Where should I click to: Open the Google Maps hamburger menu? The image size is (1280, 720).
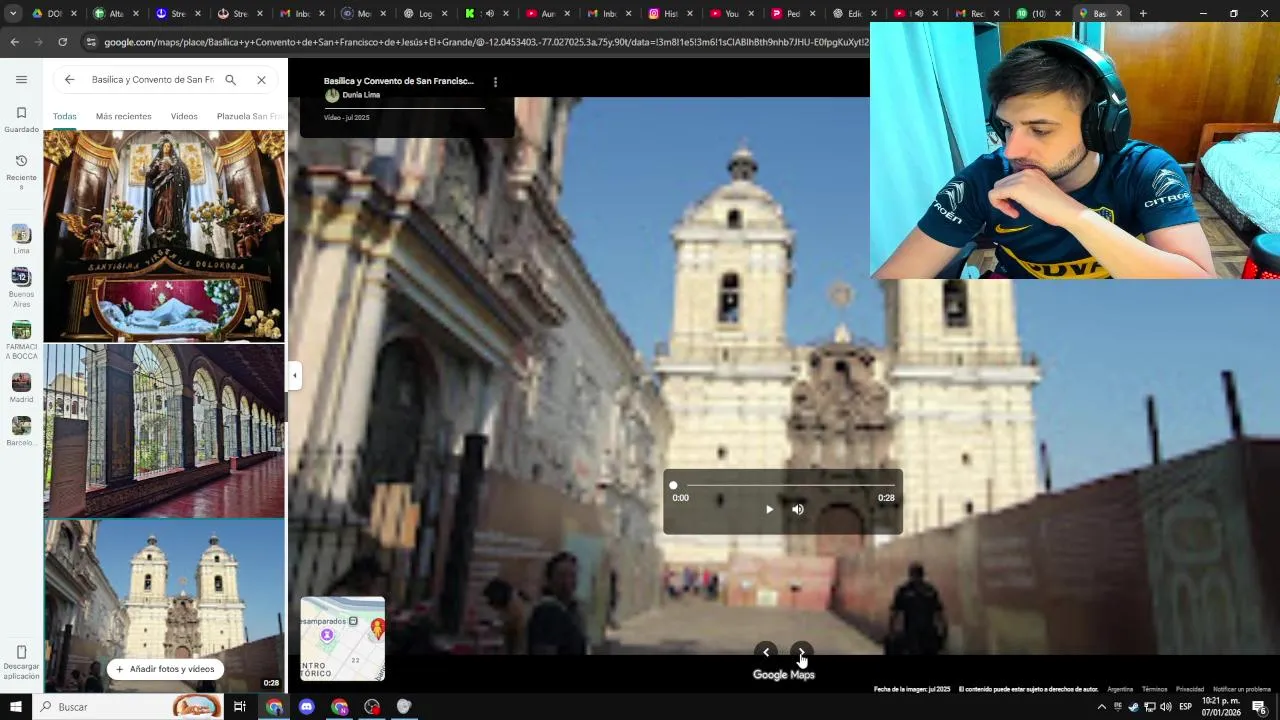pyautogui.click(x=21, y=79)
